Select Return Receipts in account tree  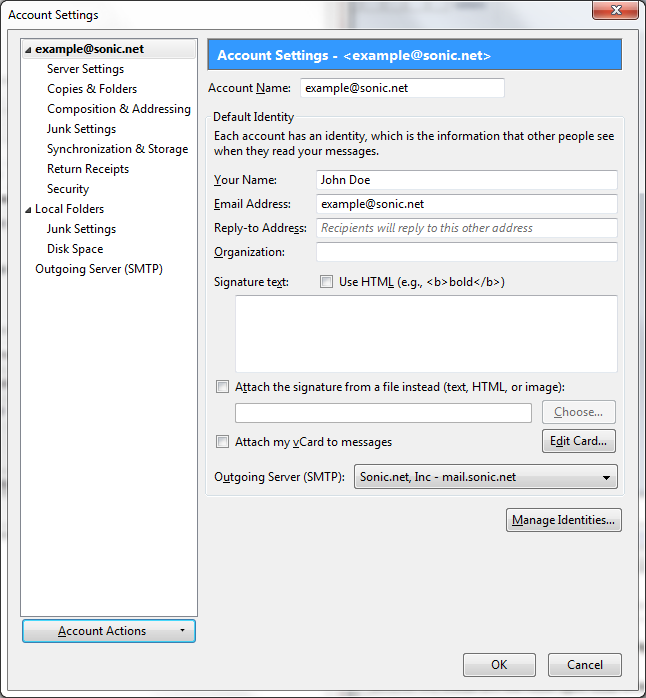(x=88, y=169)
